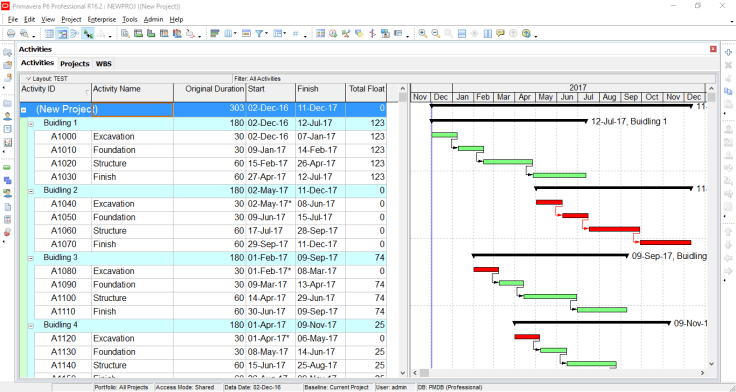Collapse the Buidling 2 WBS group
This screenshot has width=736, height=392.
(x=31, y=192)
